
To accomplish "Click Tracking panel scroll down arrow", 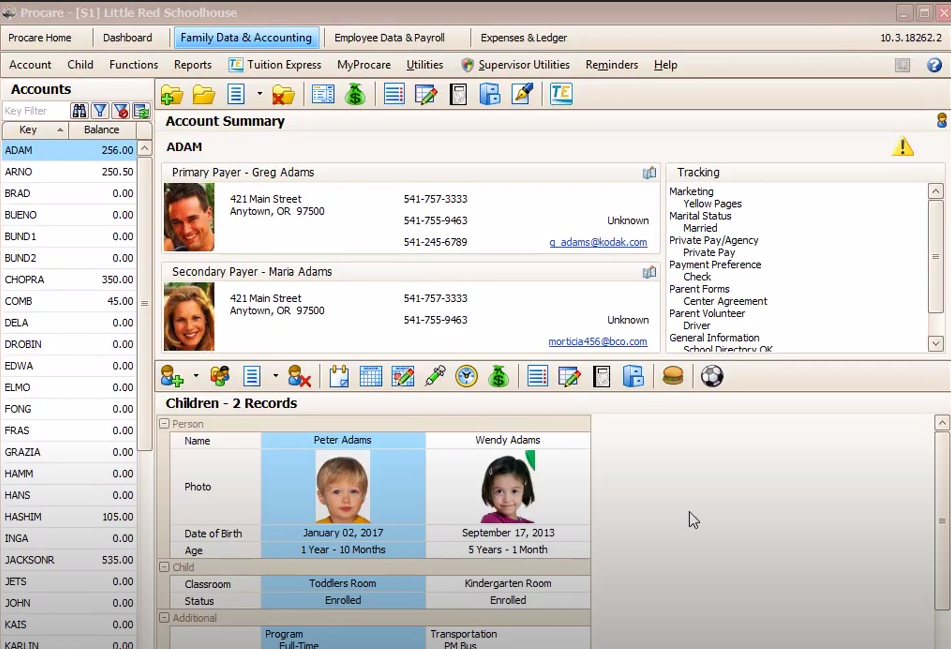I will point(936,344).
